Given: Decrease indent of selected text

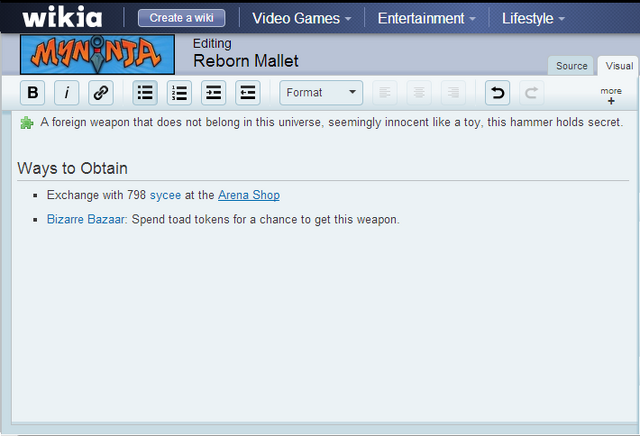Looking at the screenshot, I should tap(248, 93).
